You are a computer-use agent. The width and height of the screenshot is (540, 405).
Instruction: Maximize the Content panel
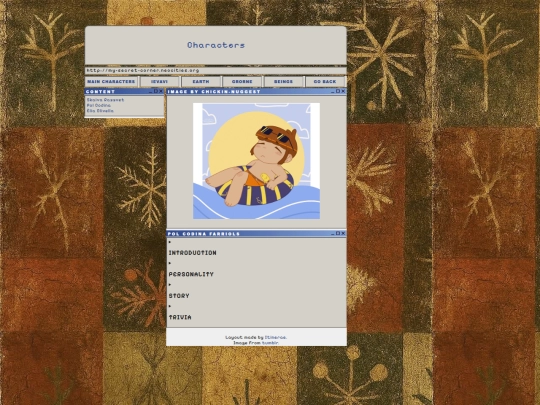[x=156, y=91]
